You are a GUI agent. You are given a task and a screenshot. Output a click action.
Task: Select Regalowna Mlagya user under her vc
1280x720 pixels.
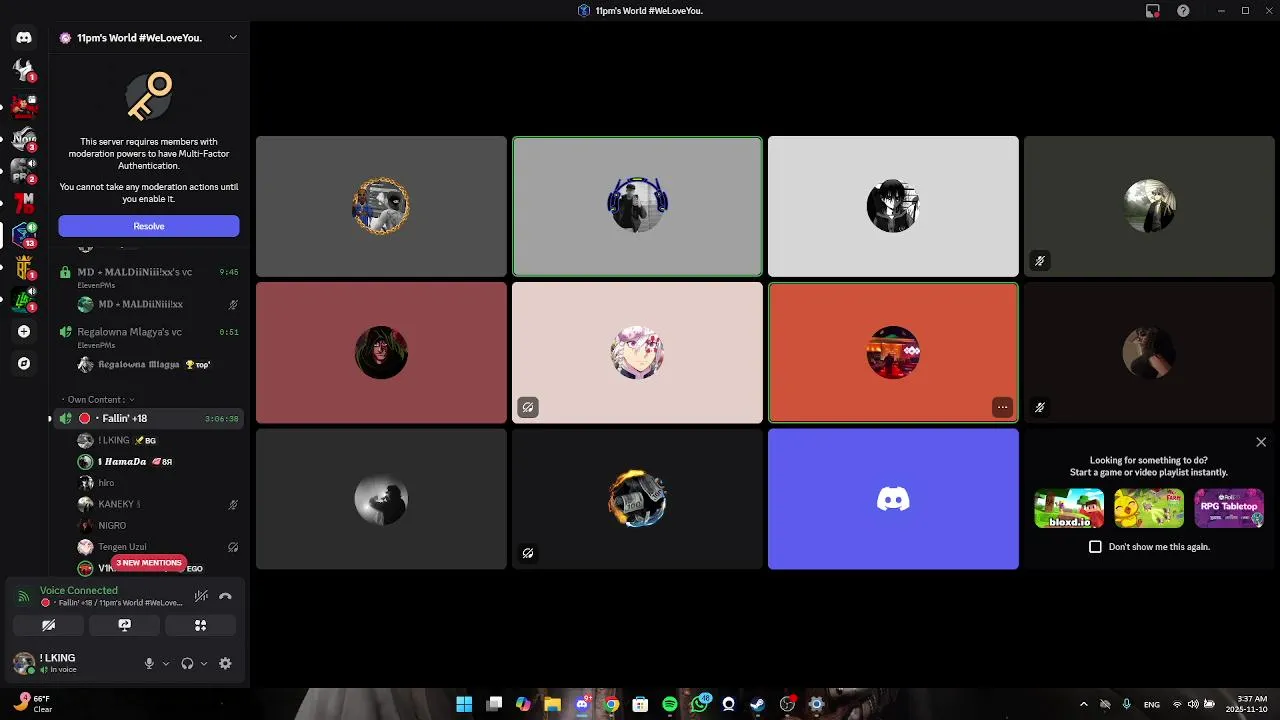click(x=157, y=365)
